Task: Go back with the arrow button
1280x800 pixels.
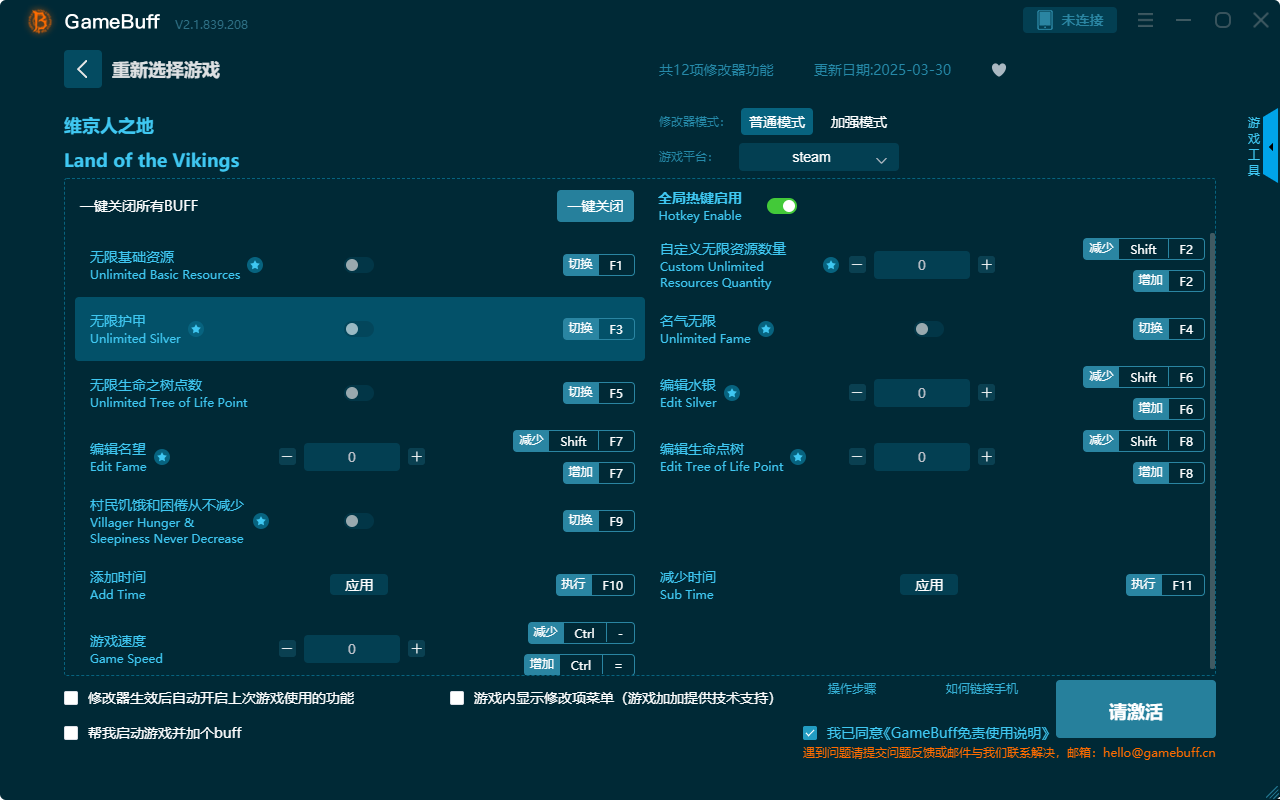Action: [83, 69]
